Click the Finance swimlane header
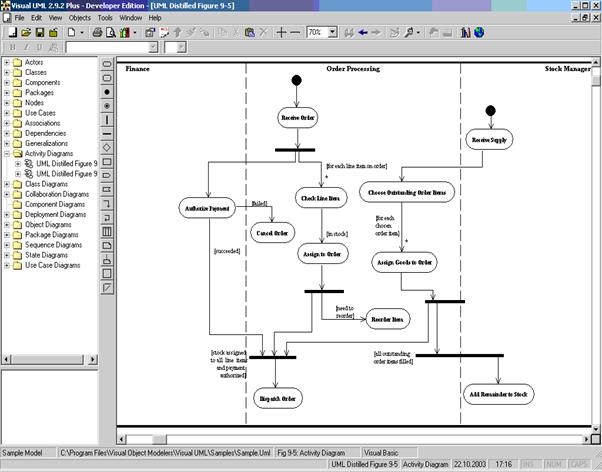This screenshot has height=472, width=602. (x=137, y=69)
